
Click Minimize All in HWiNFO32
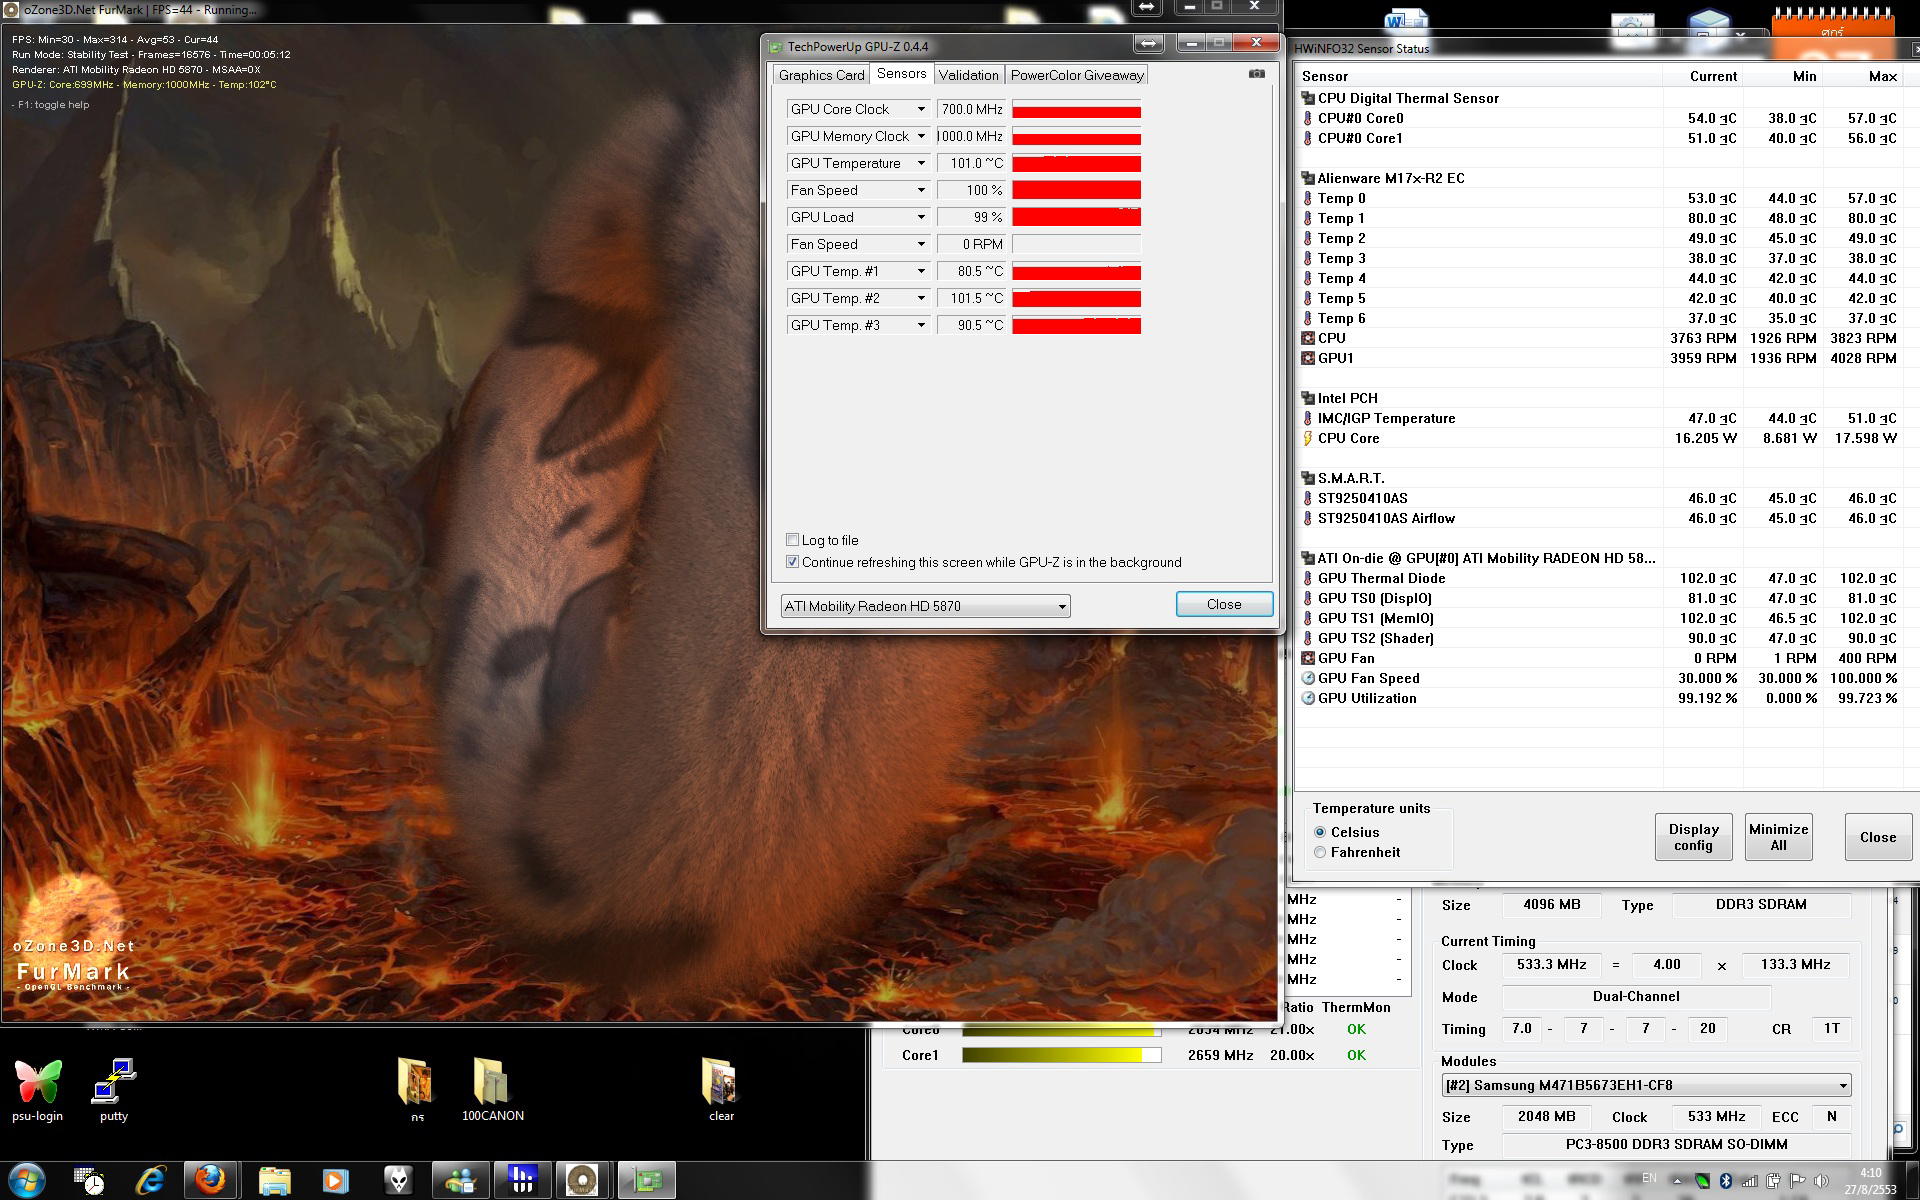point(1778,837)
